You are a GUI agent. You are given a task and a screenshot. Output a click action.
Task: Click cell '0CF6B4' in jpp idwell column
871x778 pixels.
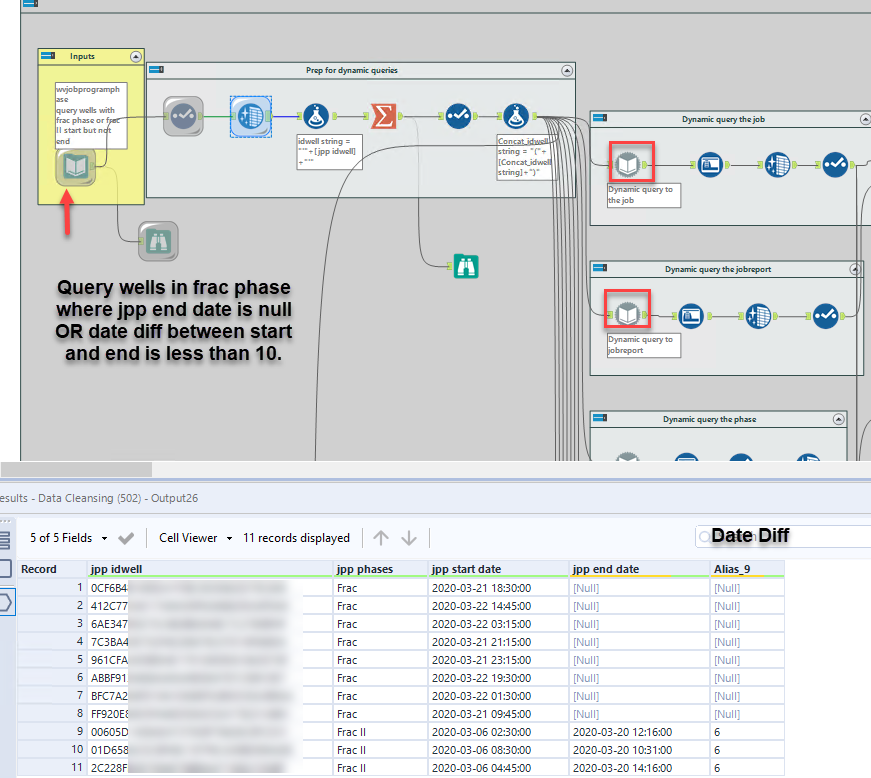(210, 588)
